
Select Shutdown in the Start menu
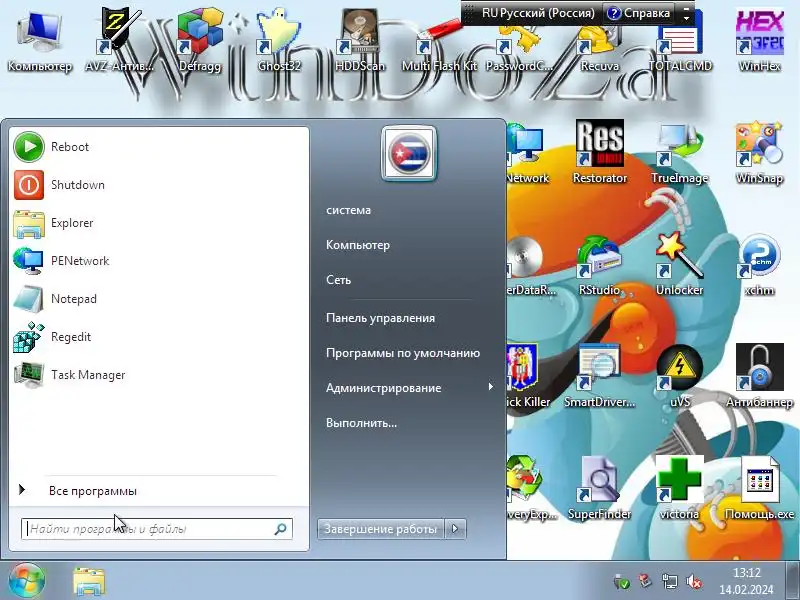coord(159,185)
